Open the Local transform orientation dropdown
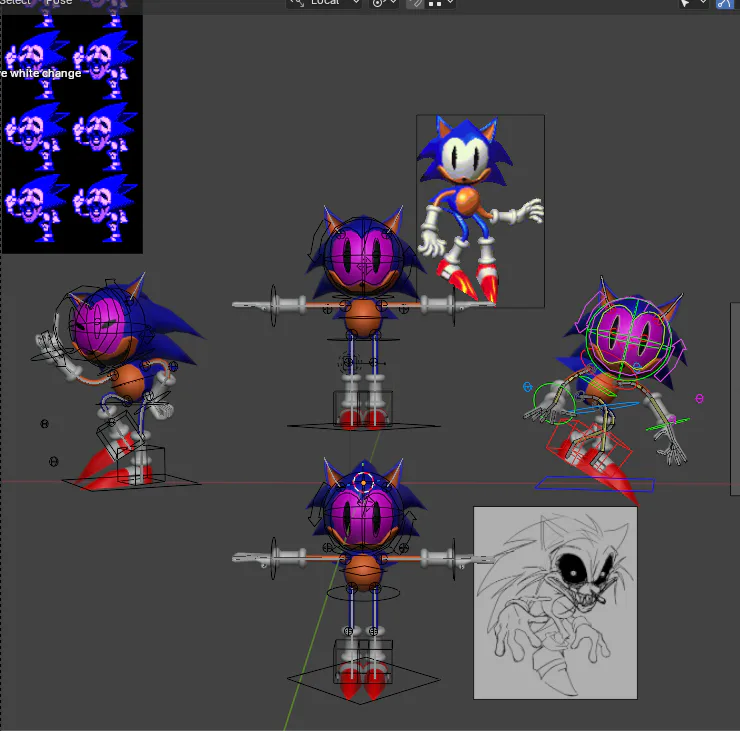Image resolution: width=740 pixels, height=731 pixels. 324,3
